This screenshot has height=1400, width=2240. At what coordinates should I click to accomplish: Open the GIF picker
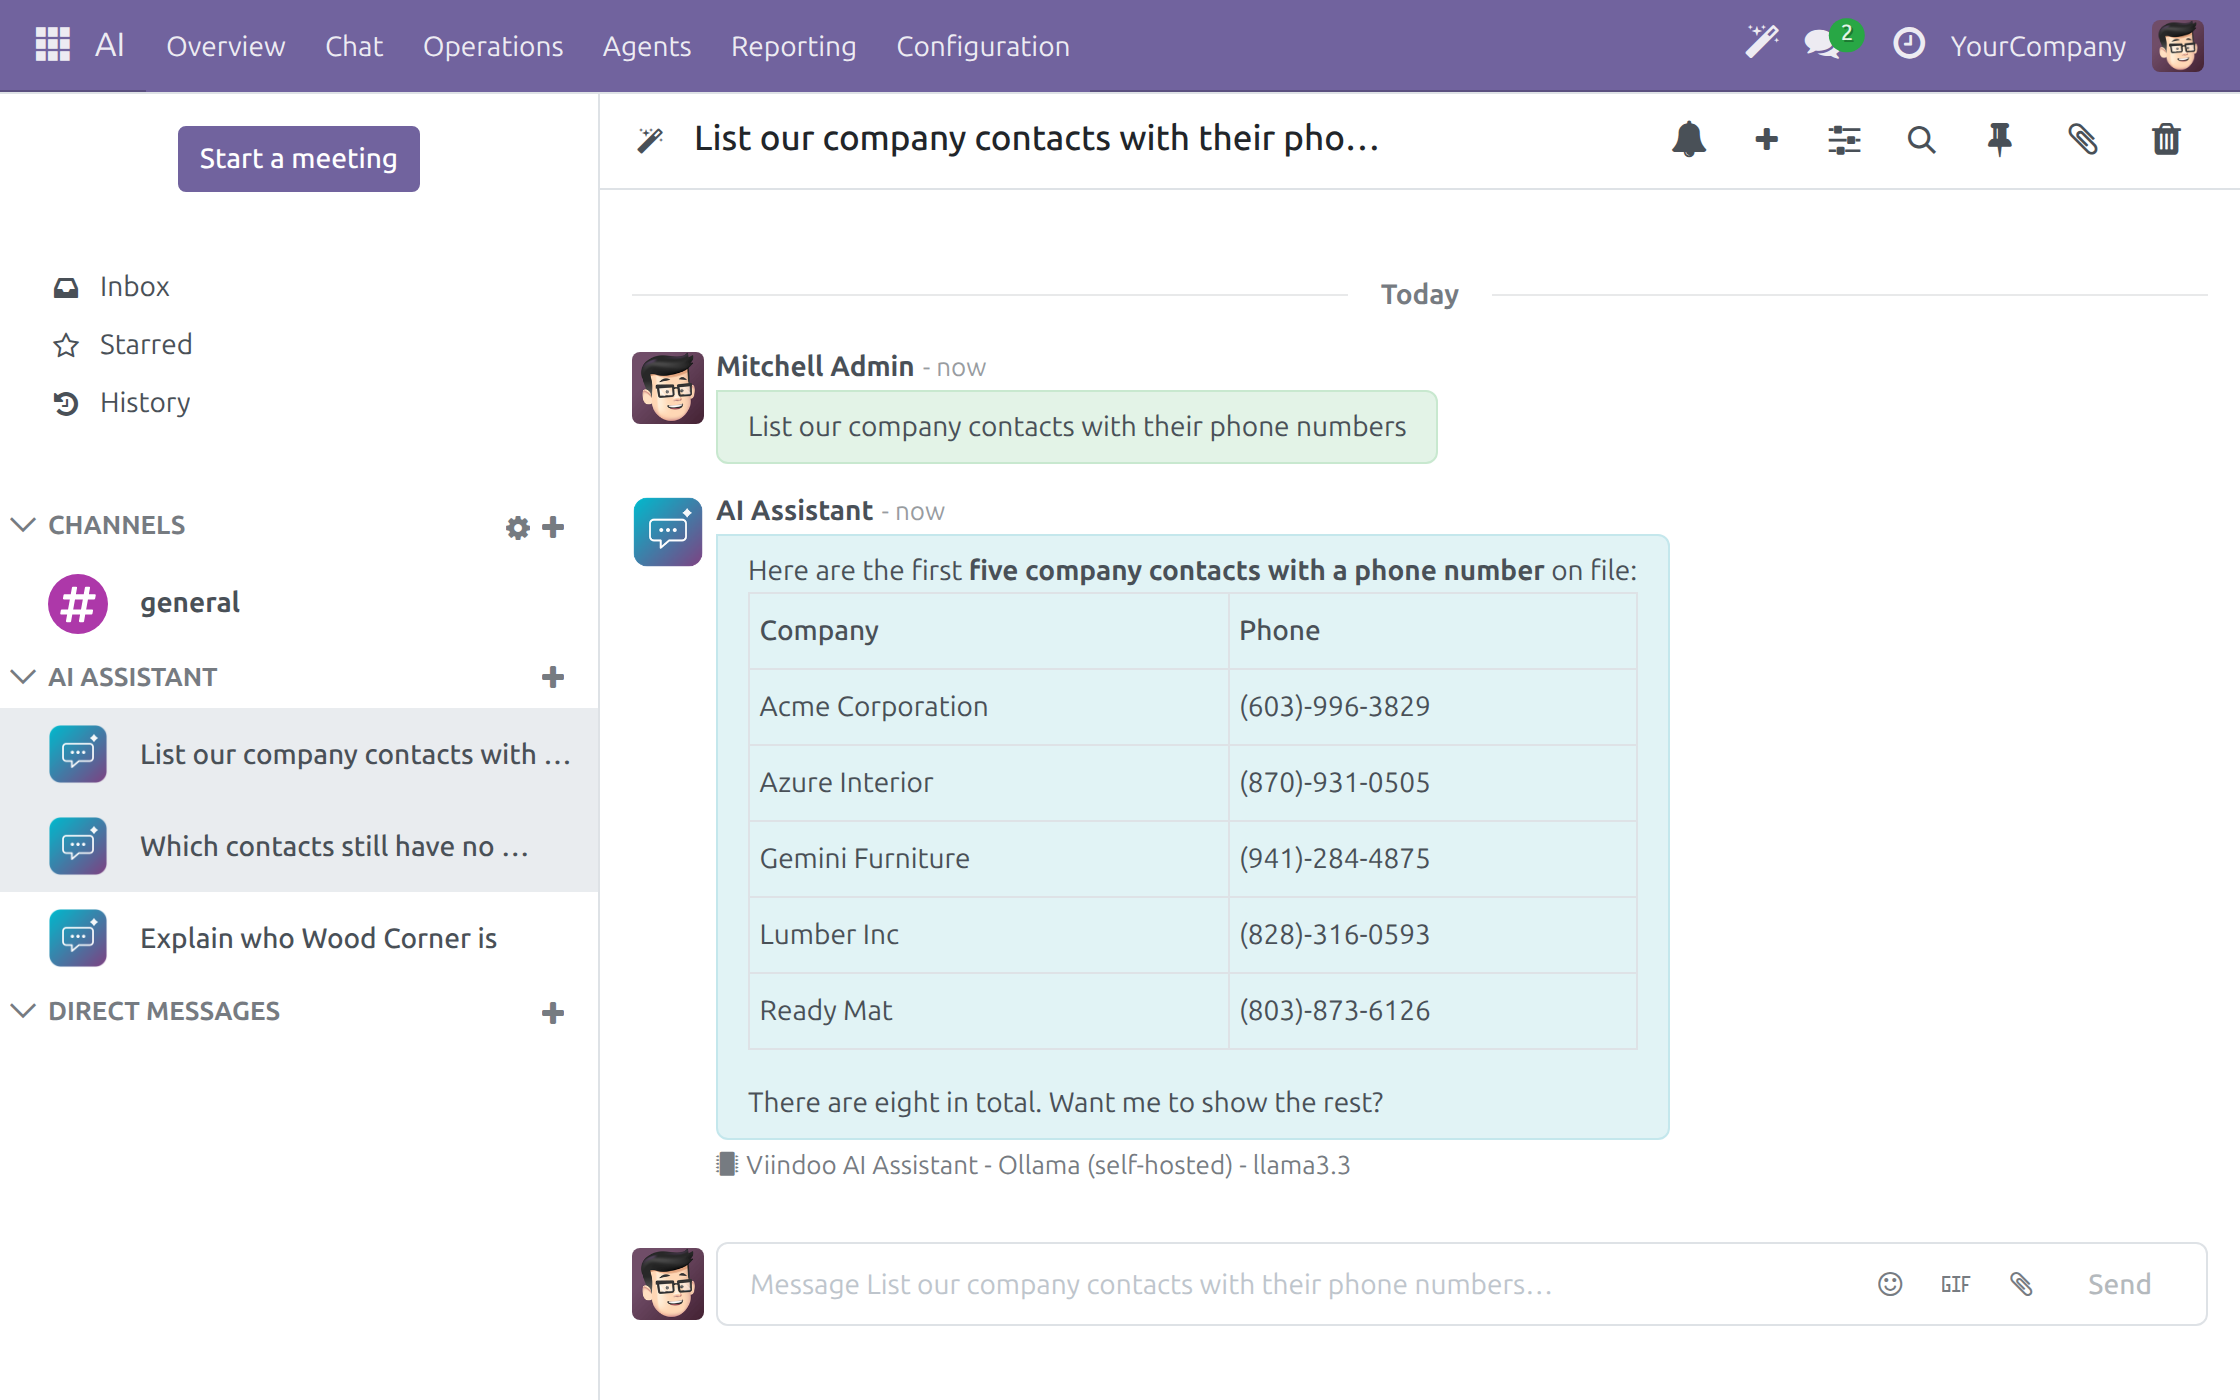pos(1955,1284)
